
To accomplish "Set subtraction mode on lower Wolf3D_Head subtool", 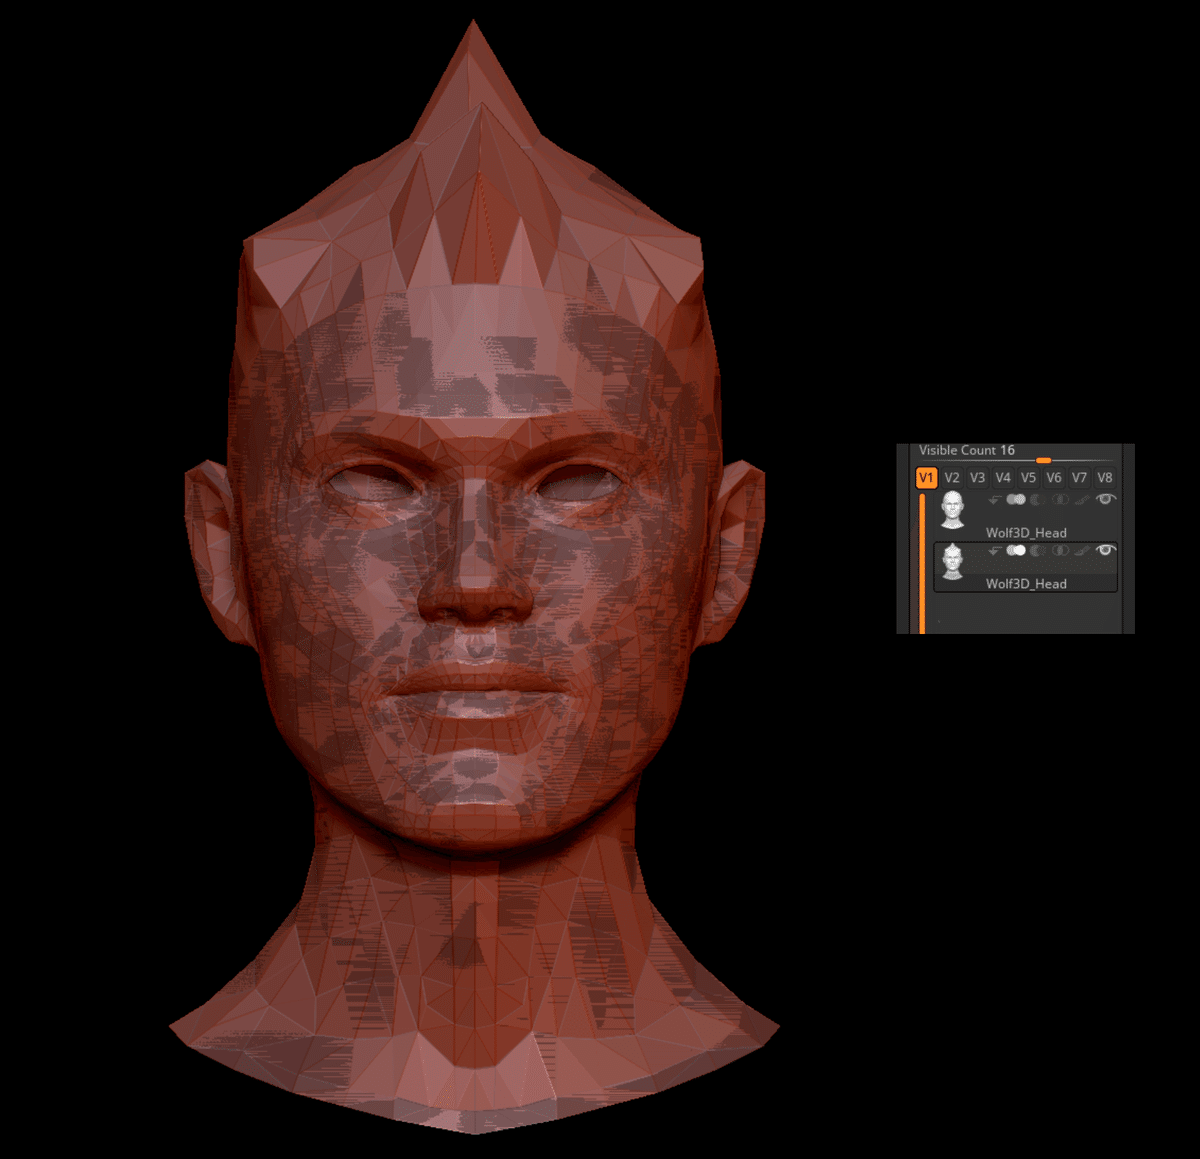I will (1038, 551).
